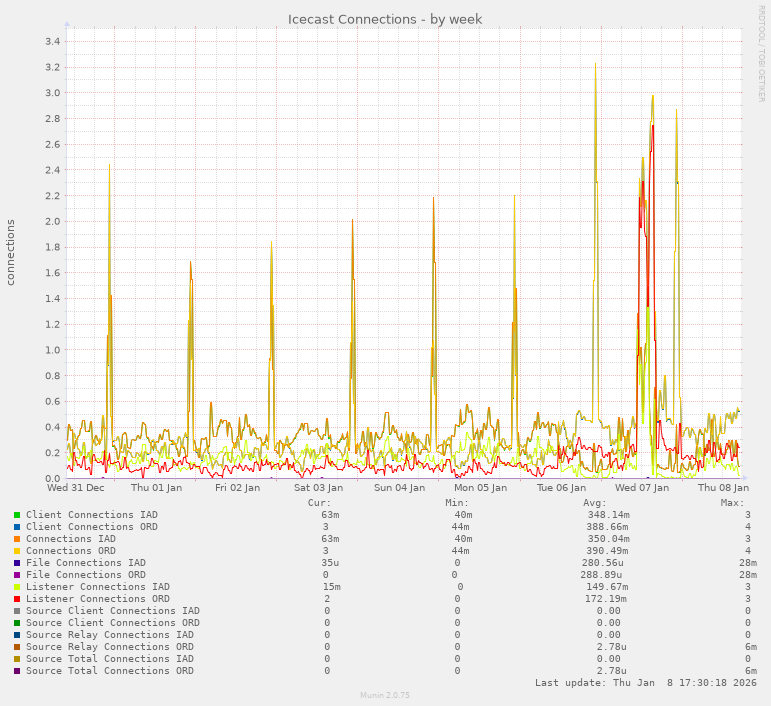Click the Source Relay Connections ORD swatch
The height and width of the screenshot is (706, 771).
pos(17,647)
